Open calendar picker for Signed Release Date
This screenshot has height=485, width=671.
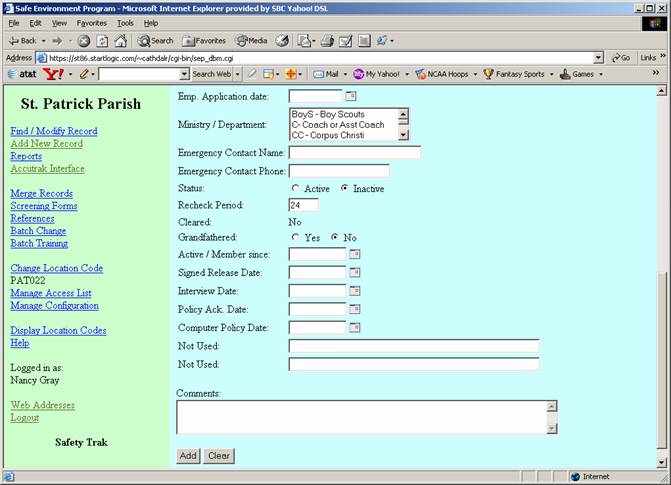click(353, 273)
